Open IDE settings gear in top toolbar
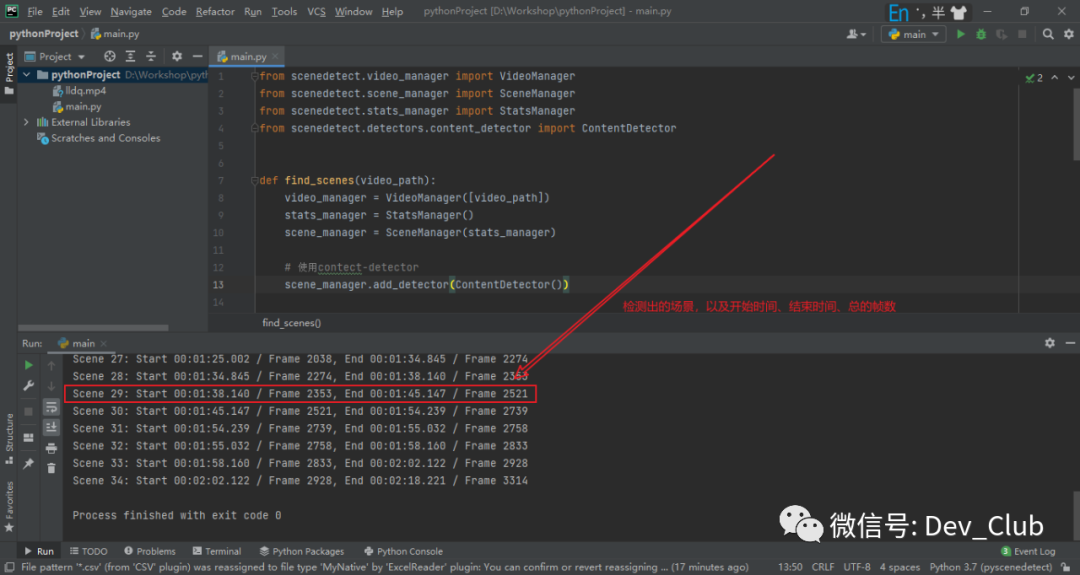 1068,34
